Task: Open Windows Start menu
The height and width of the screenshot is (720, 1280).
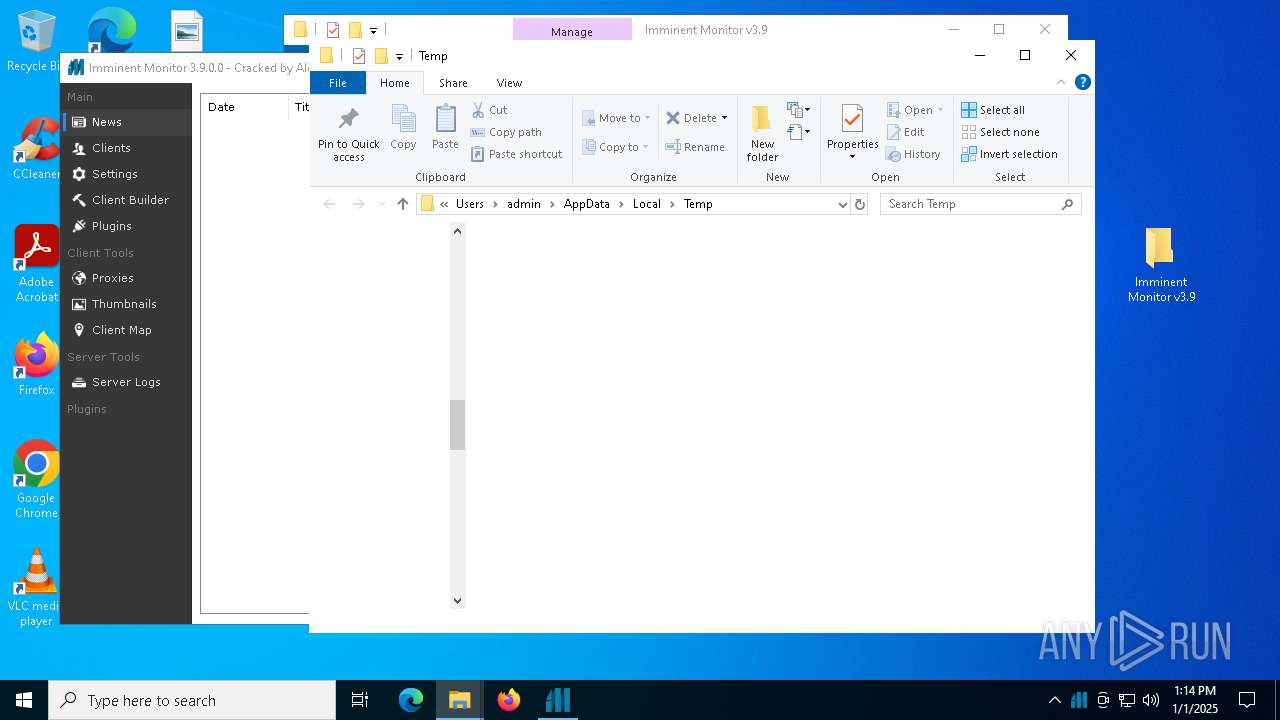Action: tap(24, 700)
